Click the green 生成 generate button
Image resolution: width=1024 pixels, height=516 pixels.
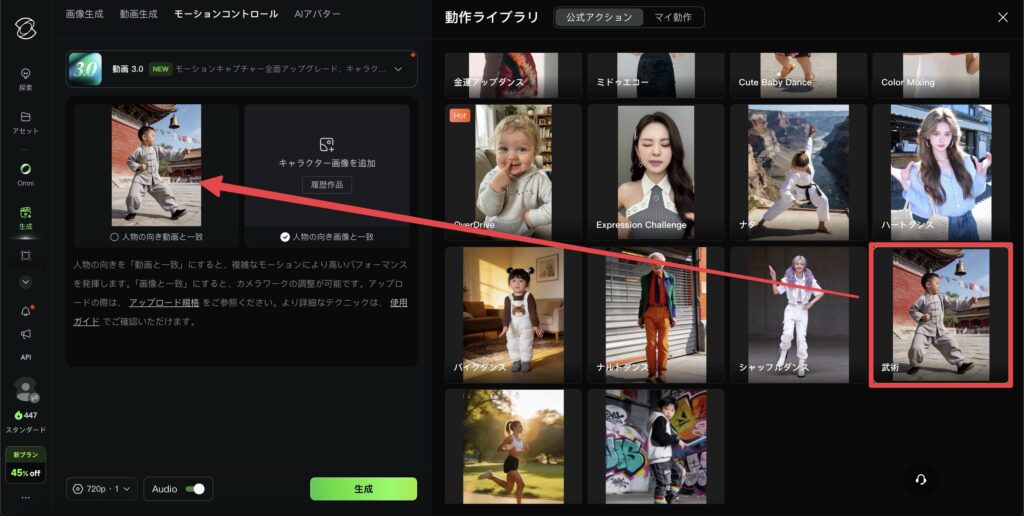(x=363, y=489)
